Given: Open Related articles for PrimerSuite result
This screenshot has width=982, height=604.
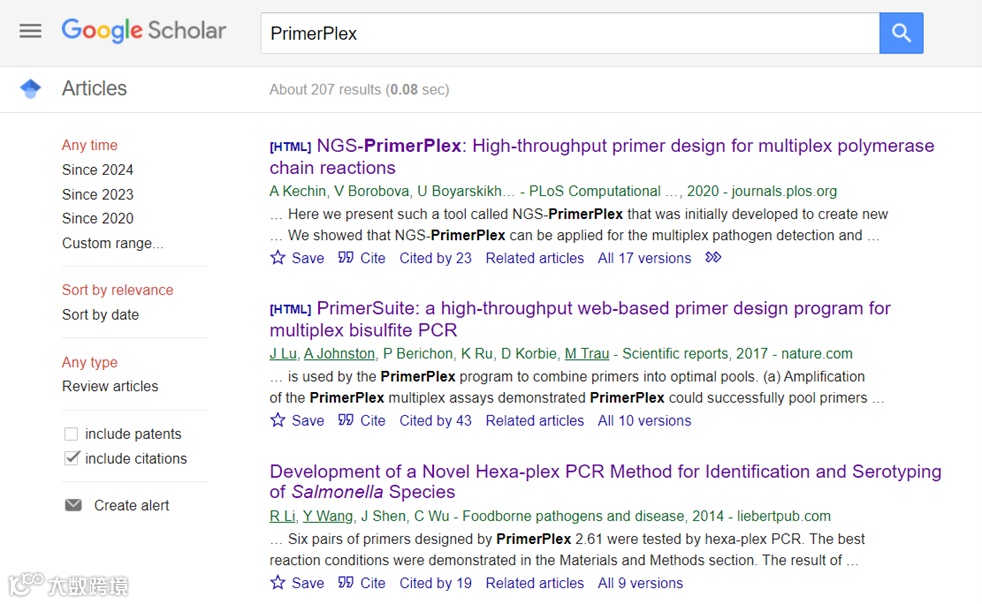Looking at the screenshot, I should [534, 420].
